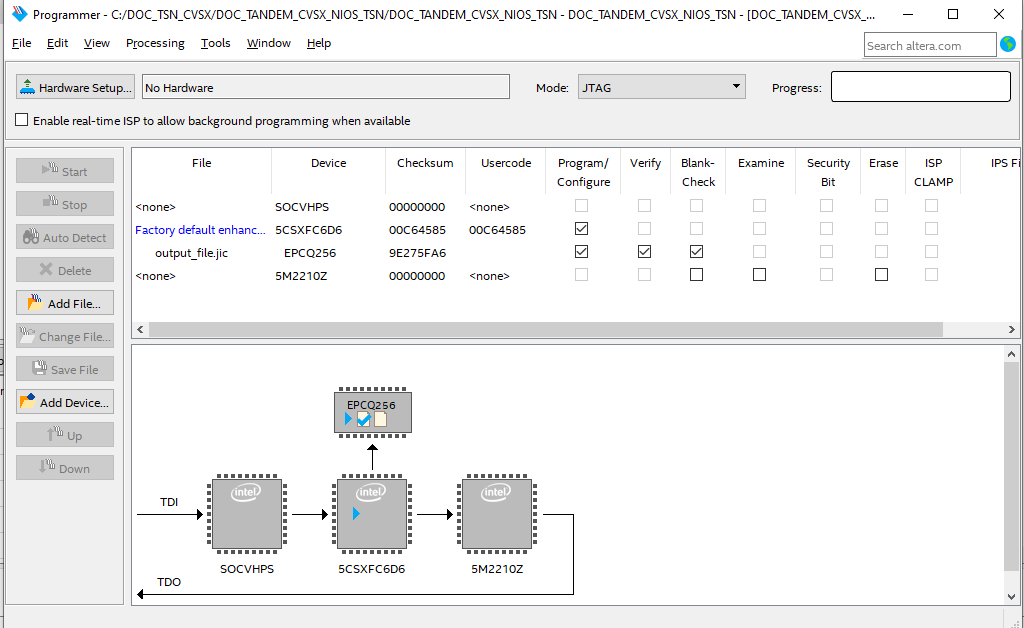Open the Tools menu
This screenshot has height=628, width=1024.
216,43
